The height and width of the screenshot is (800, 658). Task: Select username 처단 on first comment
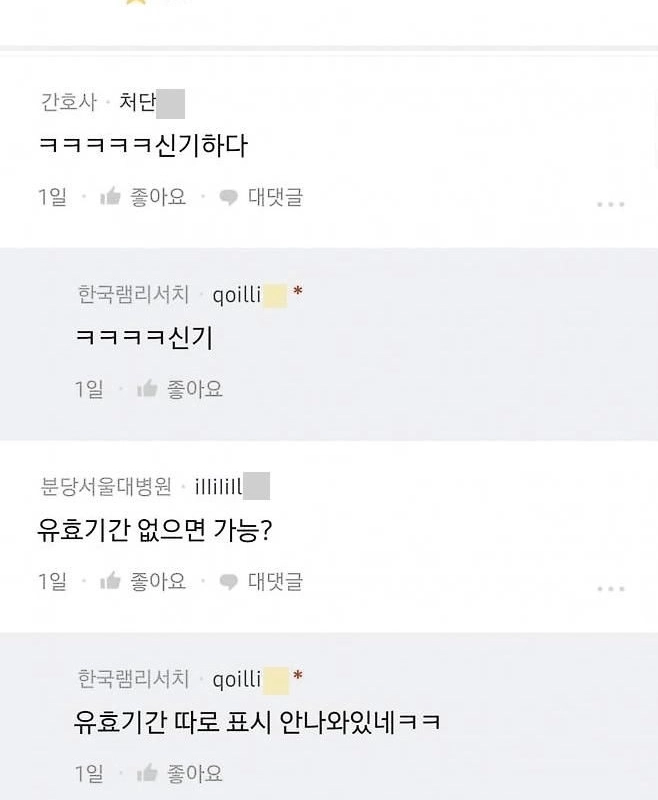coord(138,102)
